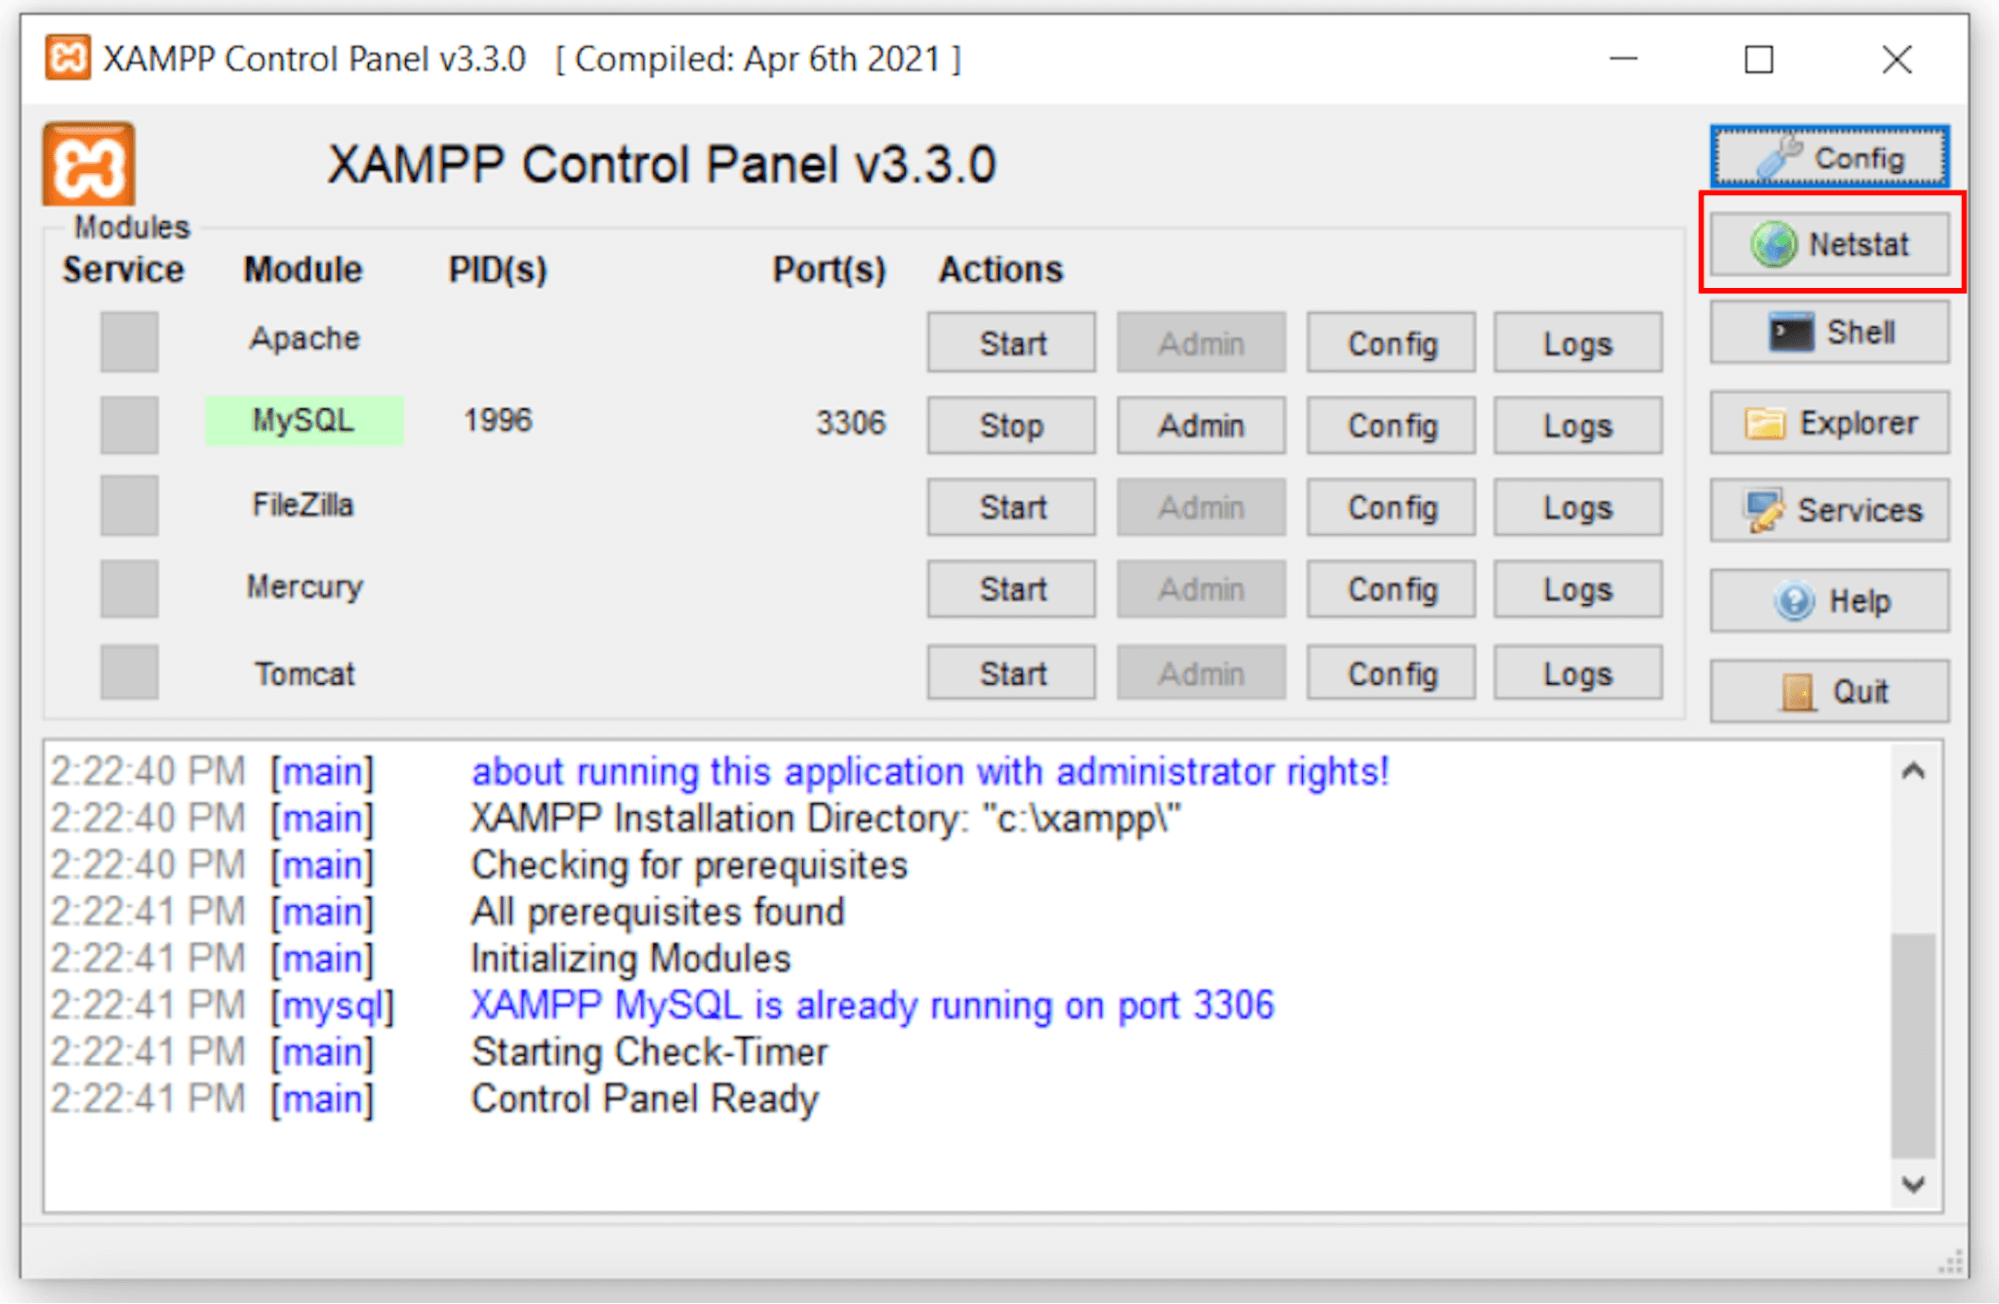
Task: Start the Tomcat module
Action: click(x=1010, y=672)
